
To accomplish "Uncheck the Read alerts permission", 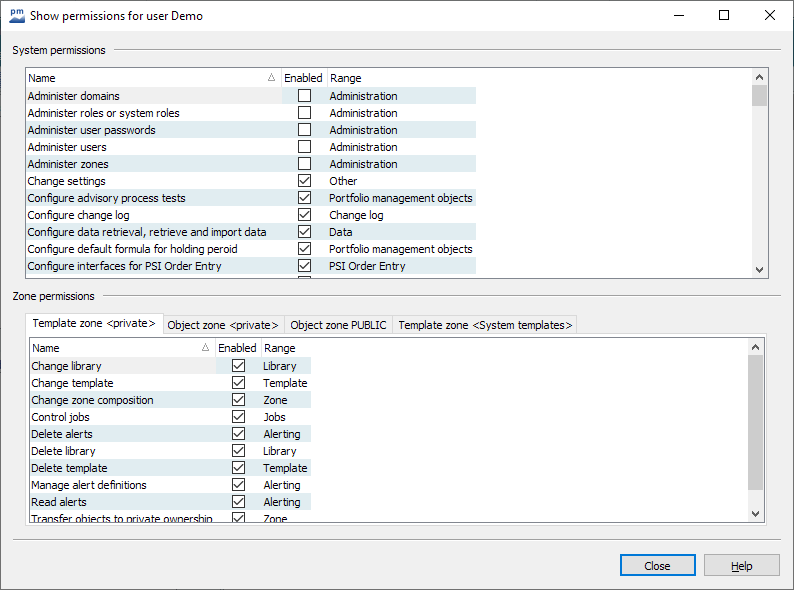I will click(238, 502).
